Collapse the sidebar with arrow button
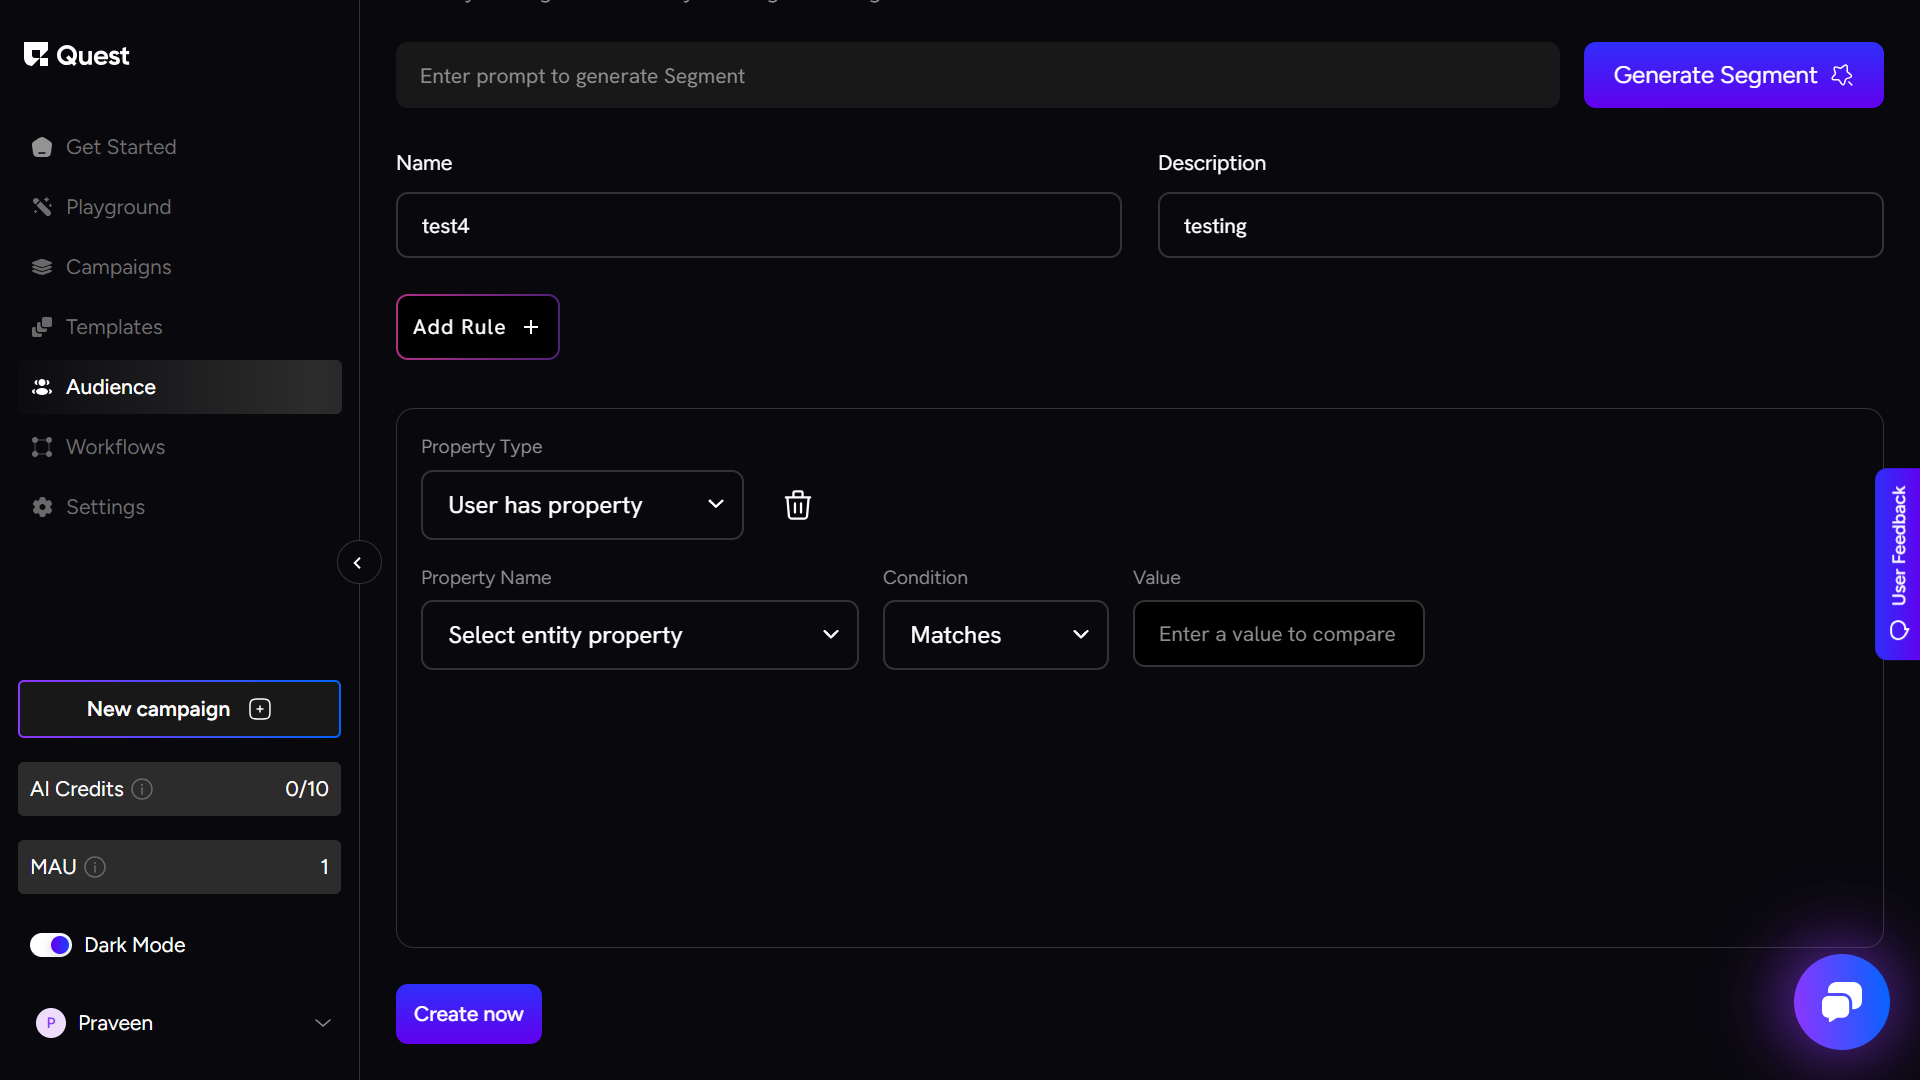Viewport: 1920px width, 1080px height. [358, 563]
